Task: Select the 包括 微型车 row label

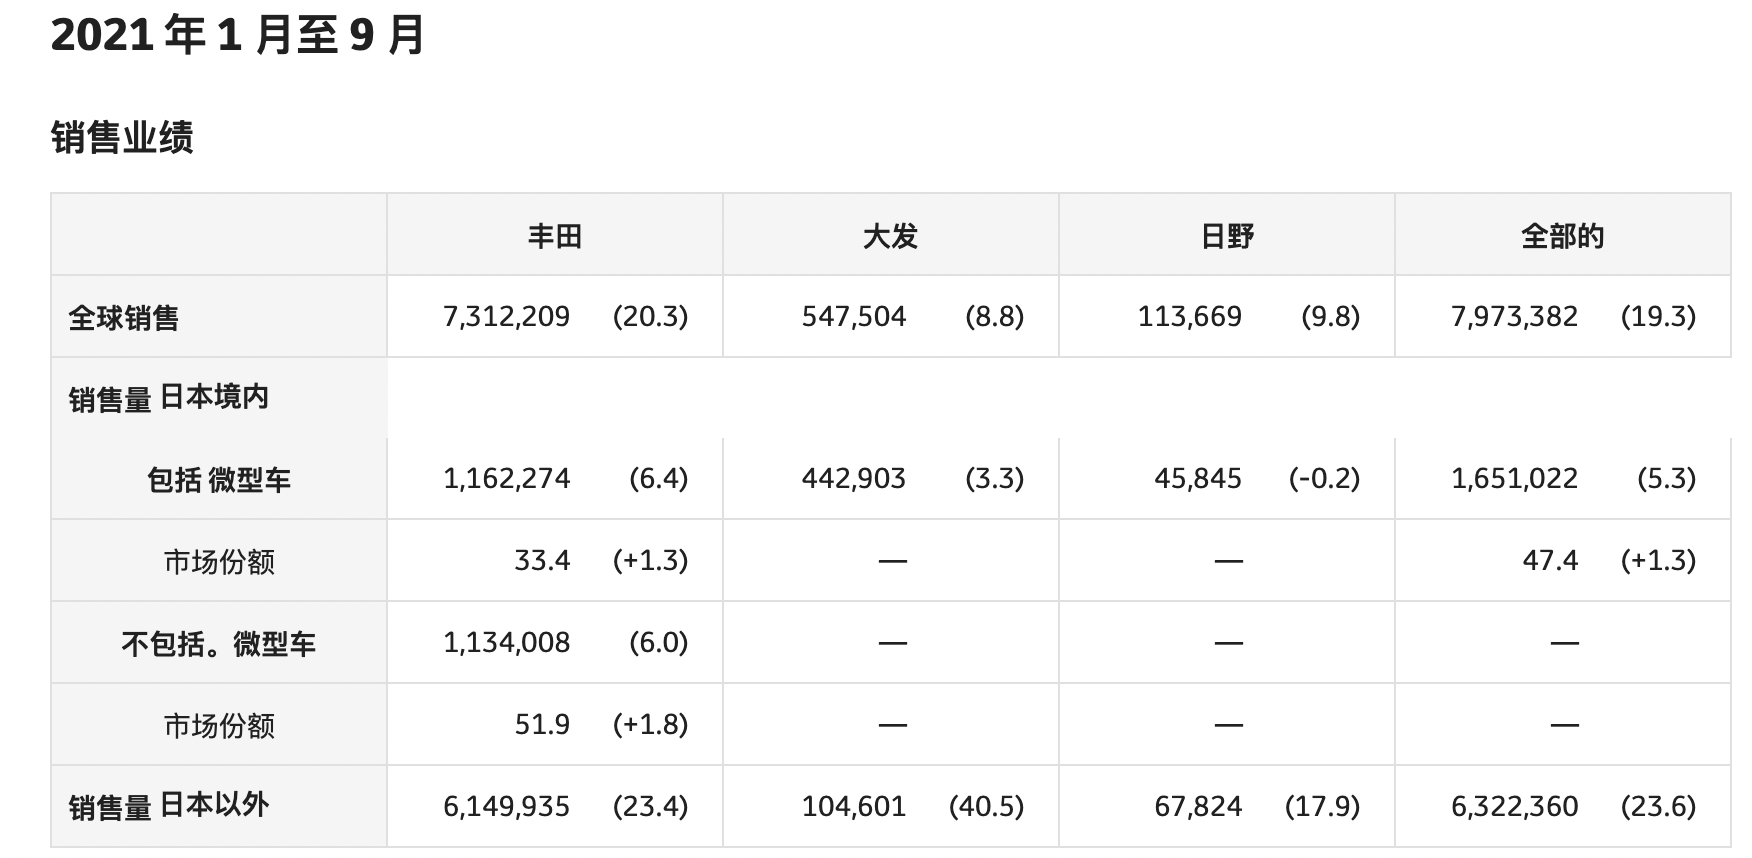Action: coord(219,480)
